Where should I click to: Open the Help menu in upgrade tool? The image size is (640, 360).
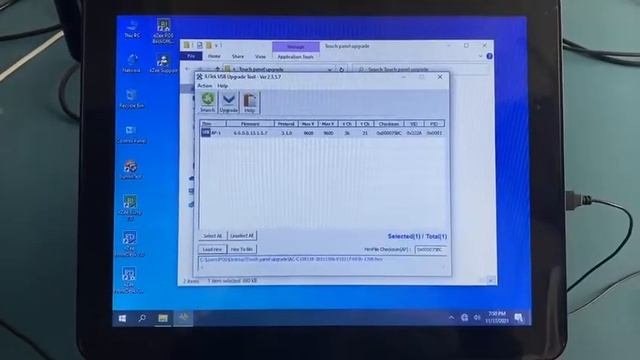tap(222, 86)
